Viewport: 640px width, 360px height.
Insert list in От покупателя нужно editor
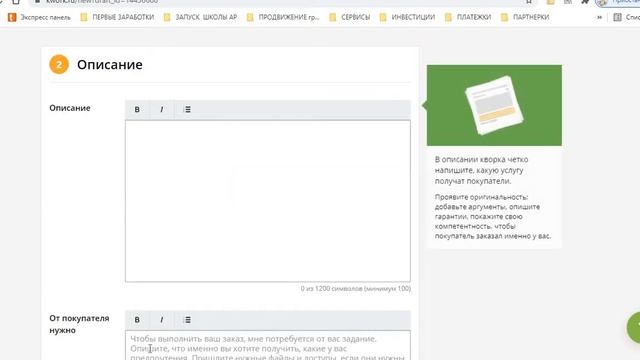point(187,320)
